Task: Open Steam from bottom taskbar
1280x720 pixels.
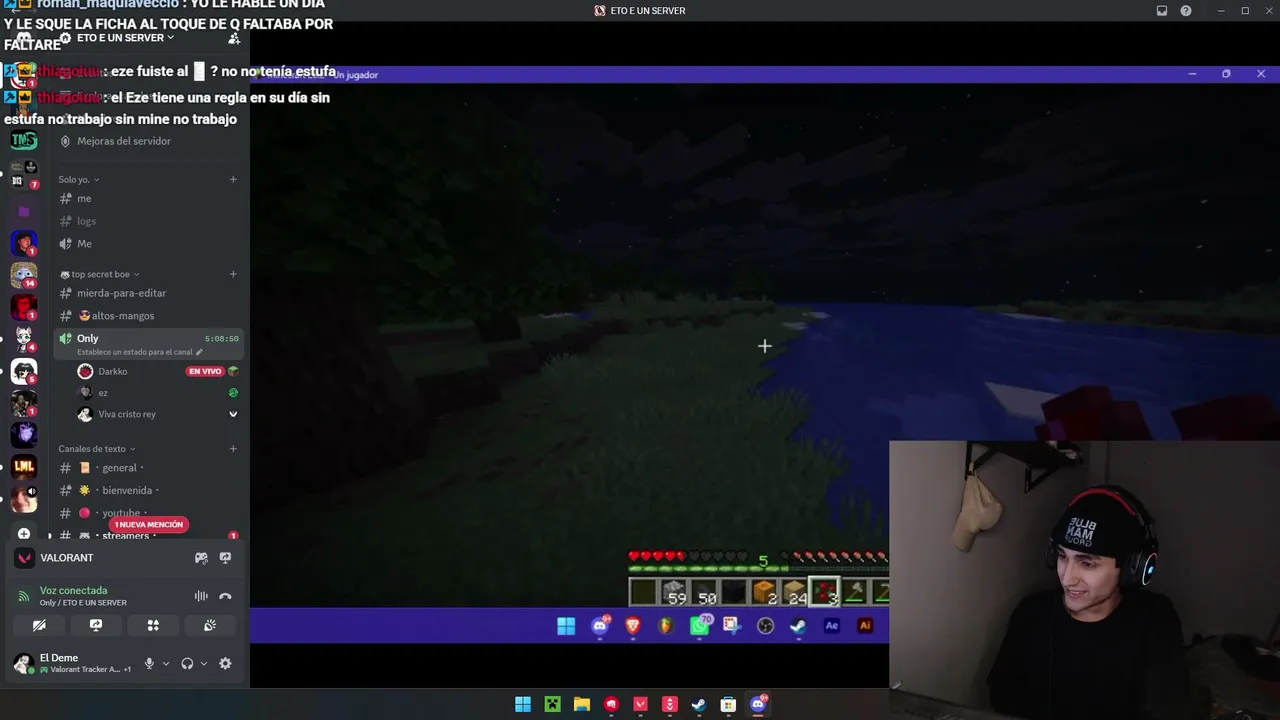Action: click(699, 705)
